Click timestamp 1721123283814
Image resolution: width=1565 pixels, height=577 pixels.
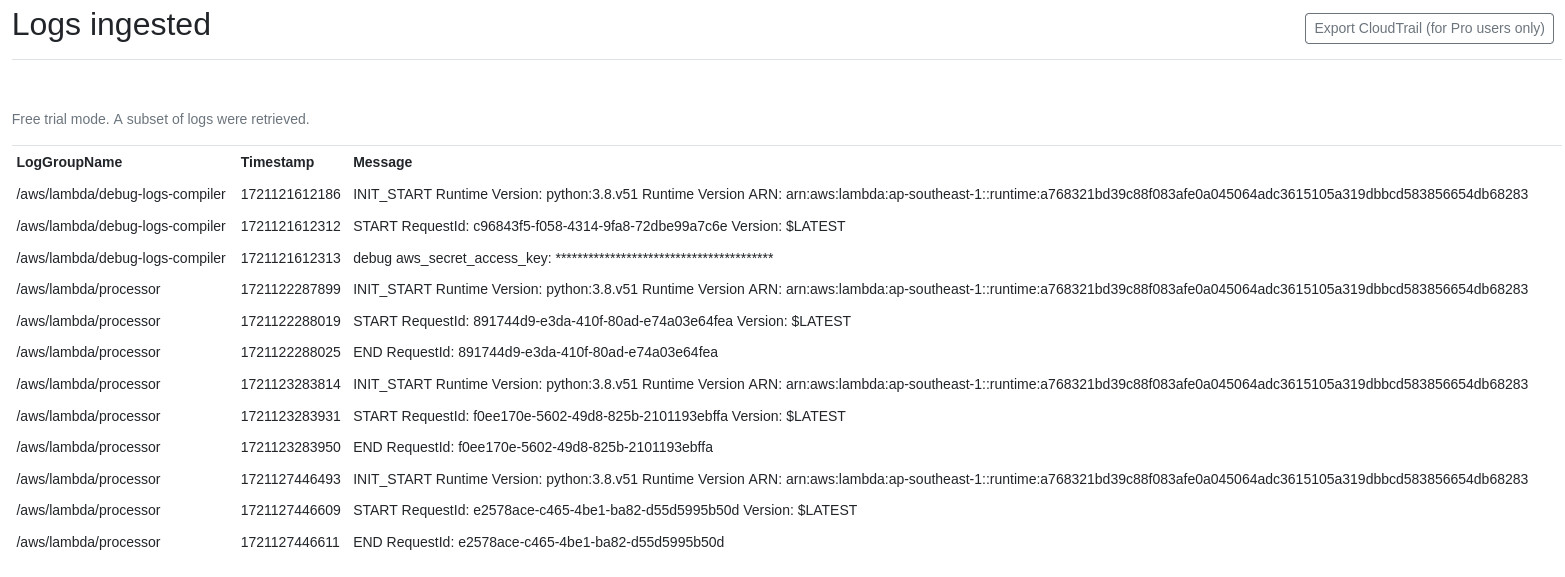(290, 384)
